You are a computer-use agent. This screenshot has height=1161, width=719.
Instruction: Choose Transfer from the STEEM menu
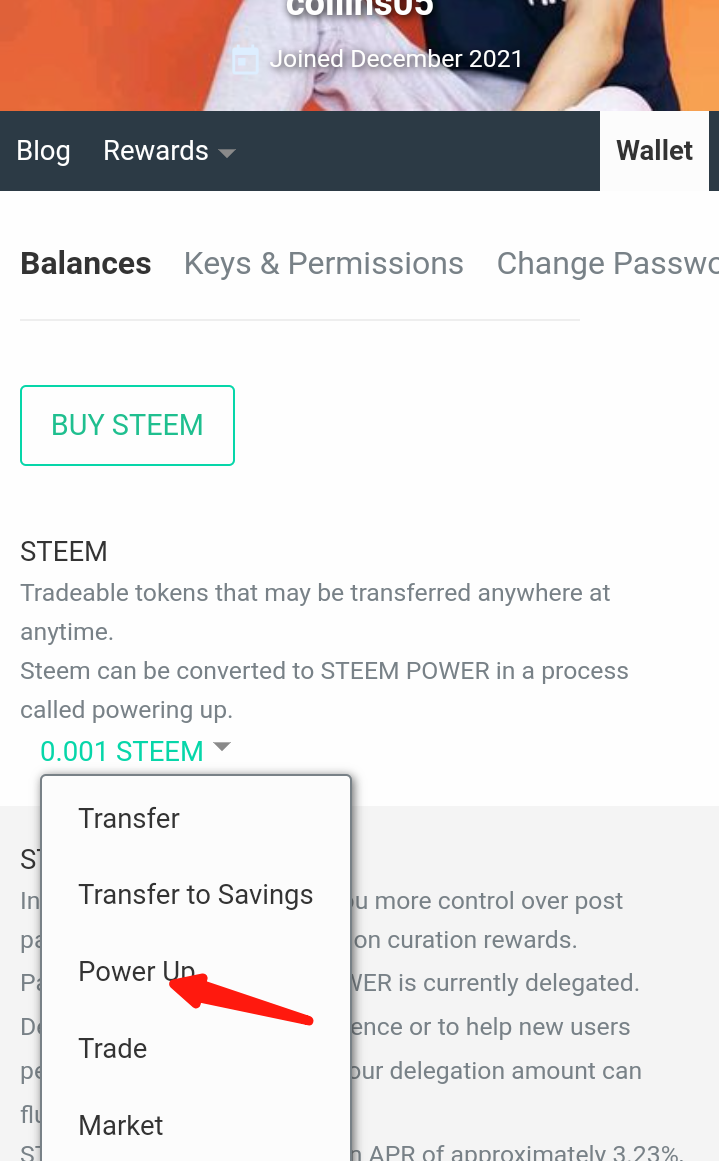[129, 818]
